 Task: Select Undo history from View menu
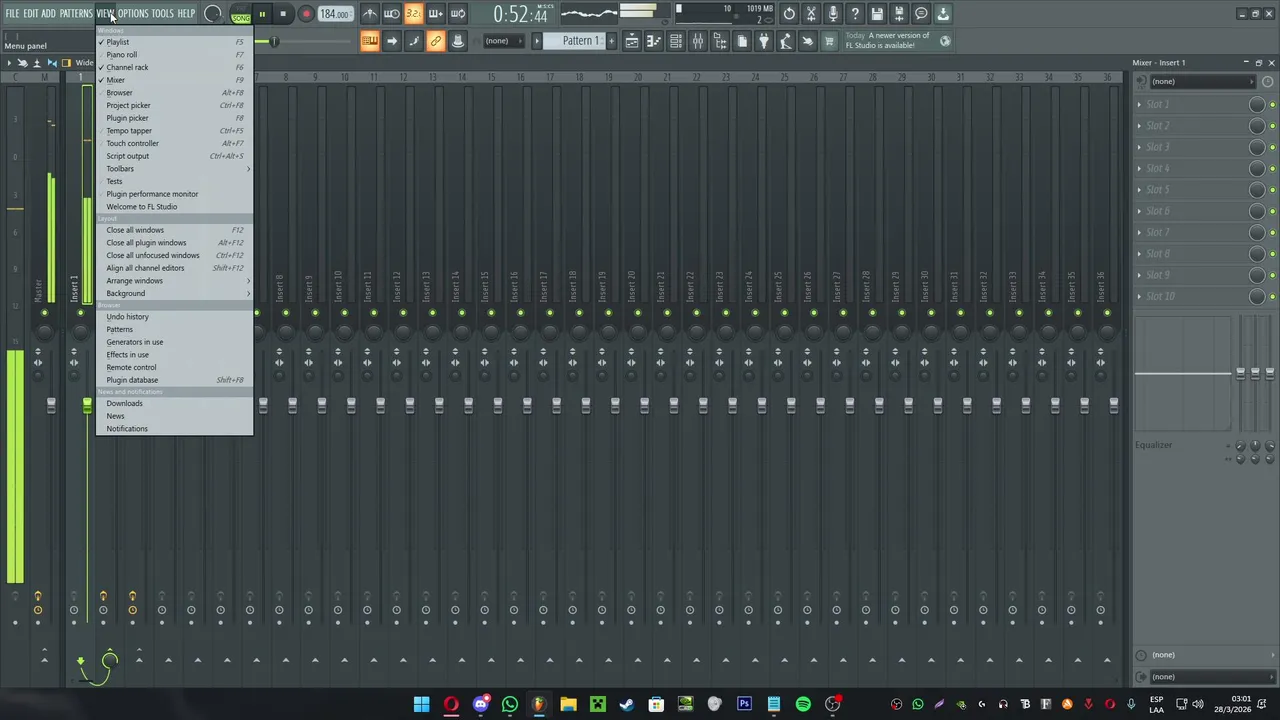point(174,317)
